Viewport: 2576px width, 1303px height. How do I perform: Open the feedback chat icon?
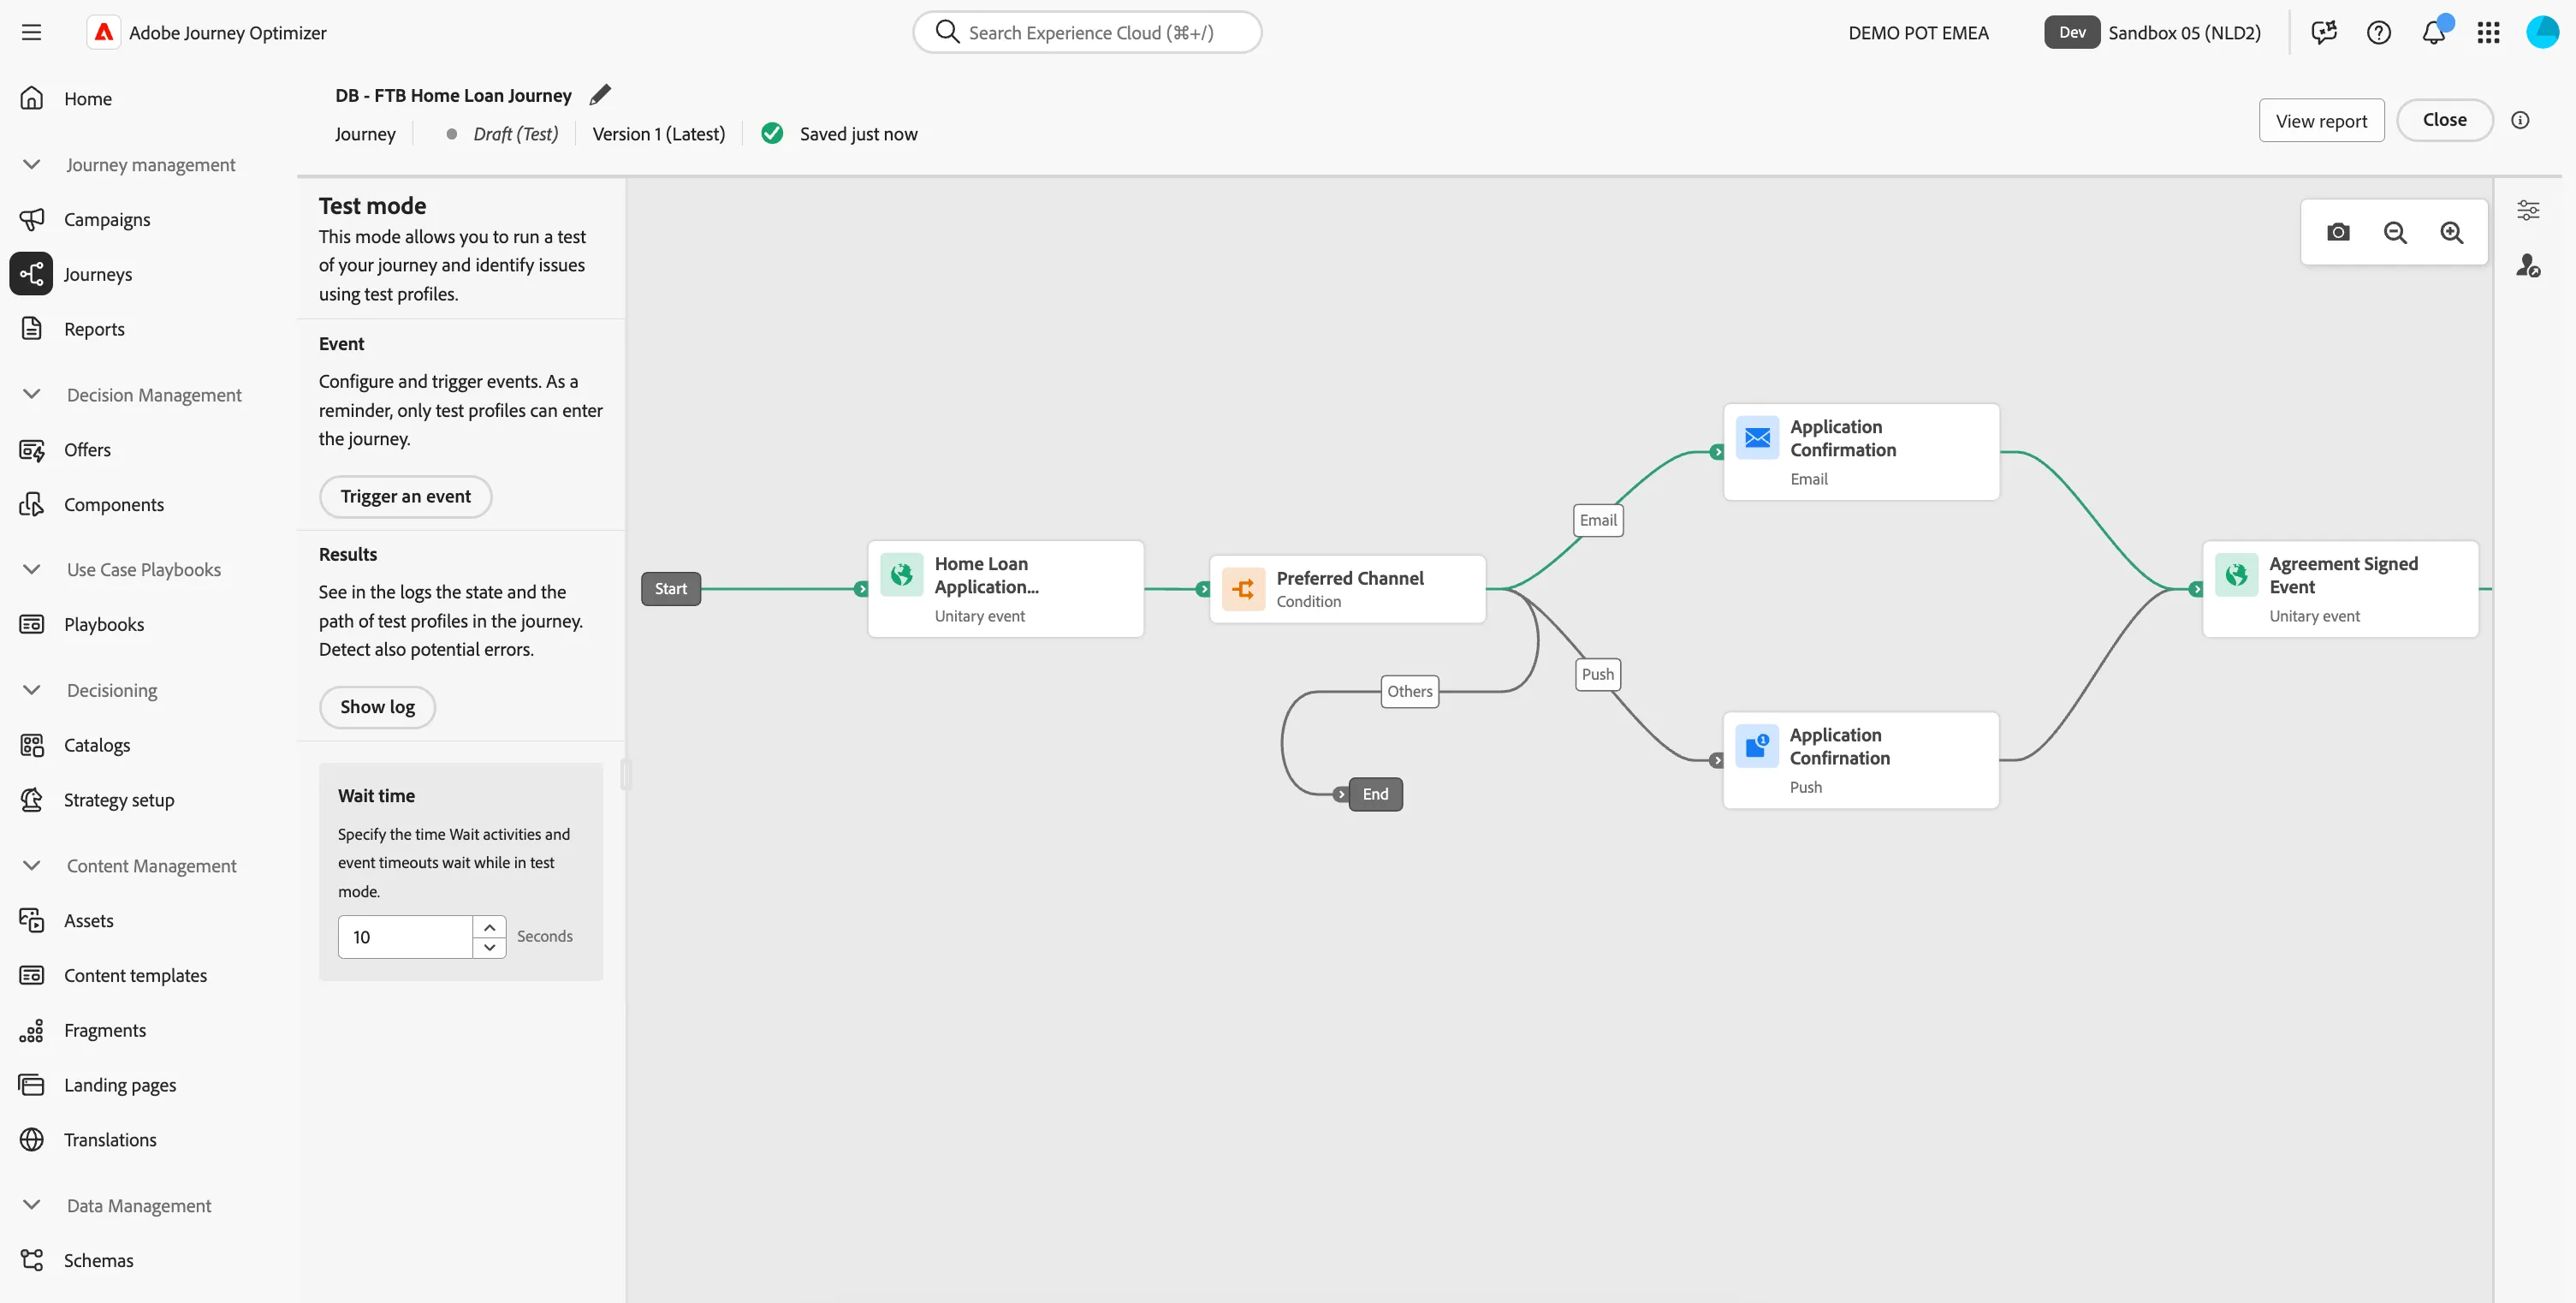click(2323, 32)
